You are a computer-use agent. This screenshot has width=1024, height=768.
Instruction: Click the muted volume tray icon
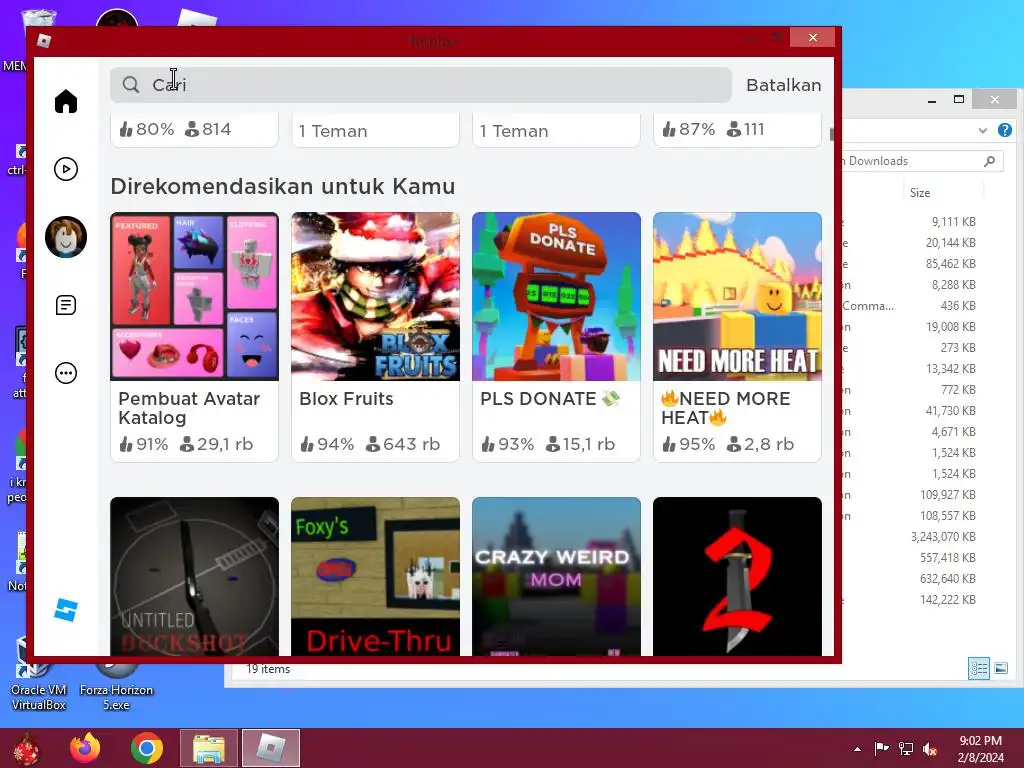point(930,748)
